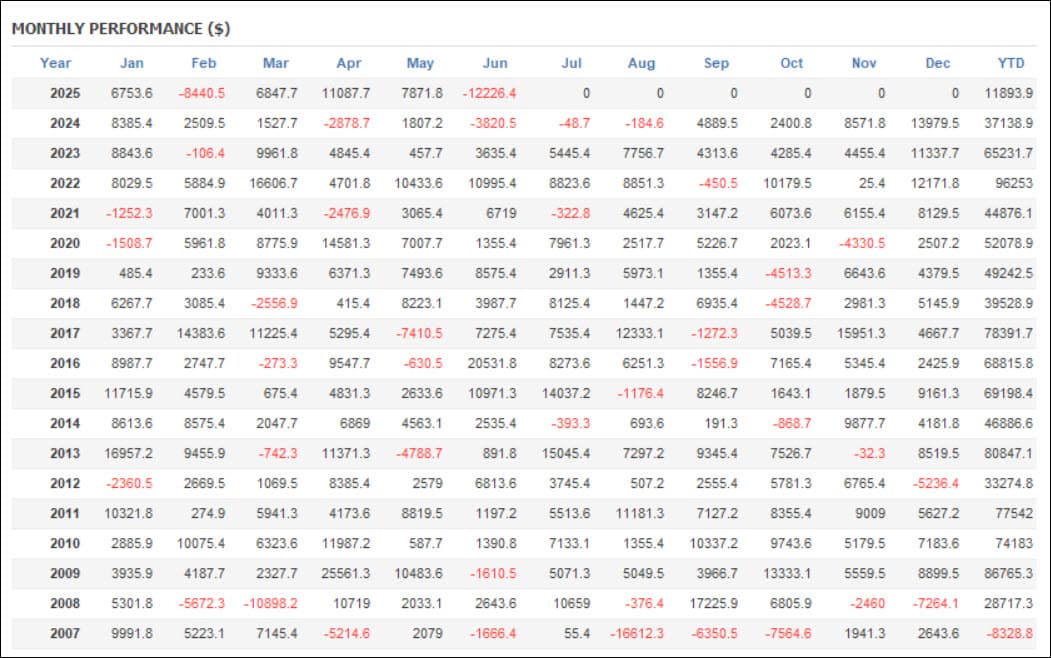
Task: Click the Oct column header
Action: [792, 63]
